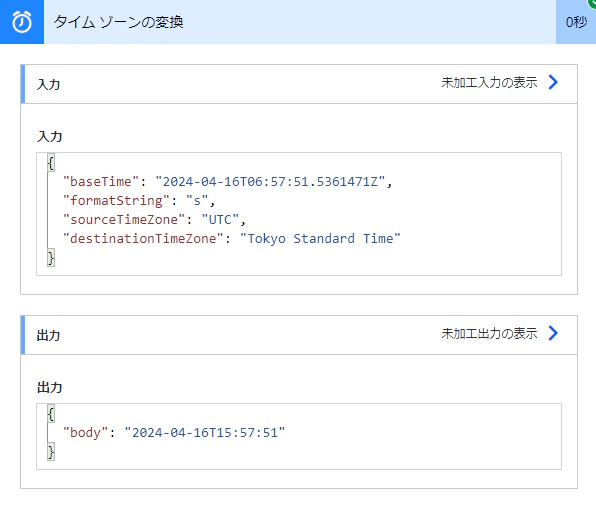Show raw inputs via 未加工入力の表示 link
Viewport: 596px width, 508px height.
click(489, 82)
